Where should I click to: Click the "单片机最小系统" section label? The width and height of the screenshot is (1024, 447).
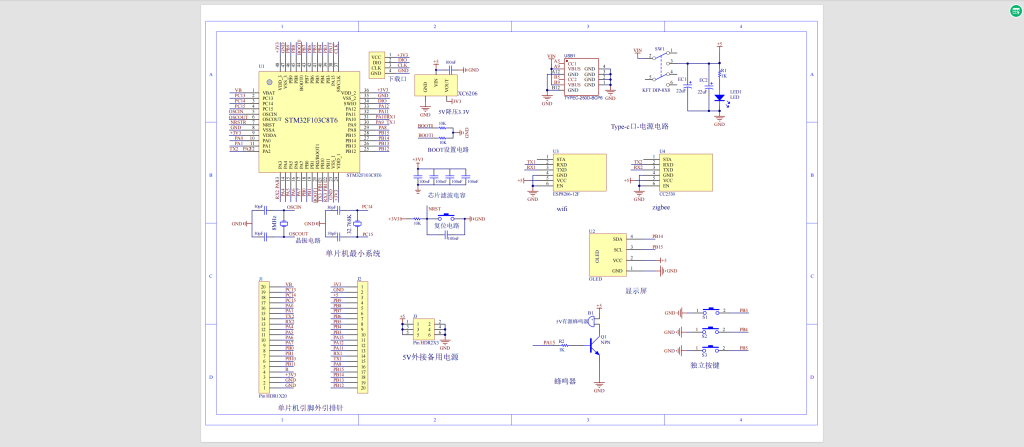[x=353, y=253]
